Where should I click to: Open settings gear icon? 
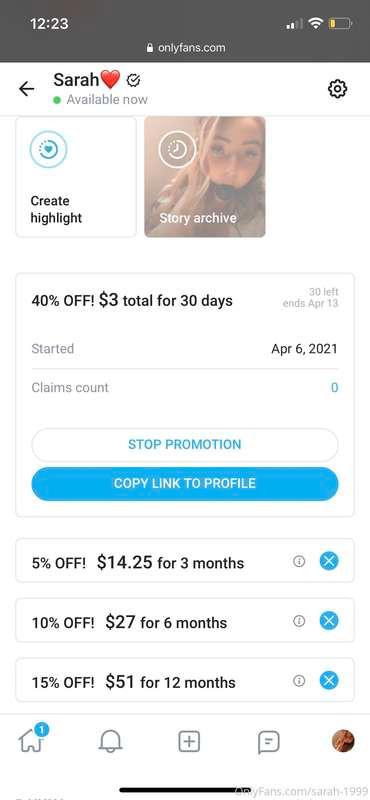[x=337, y=89]
